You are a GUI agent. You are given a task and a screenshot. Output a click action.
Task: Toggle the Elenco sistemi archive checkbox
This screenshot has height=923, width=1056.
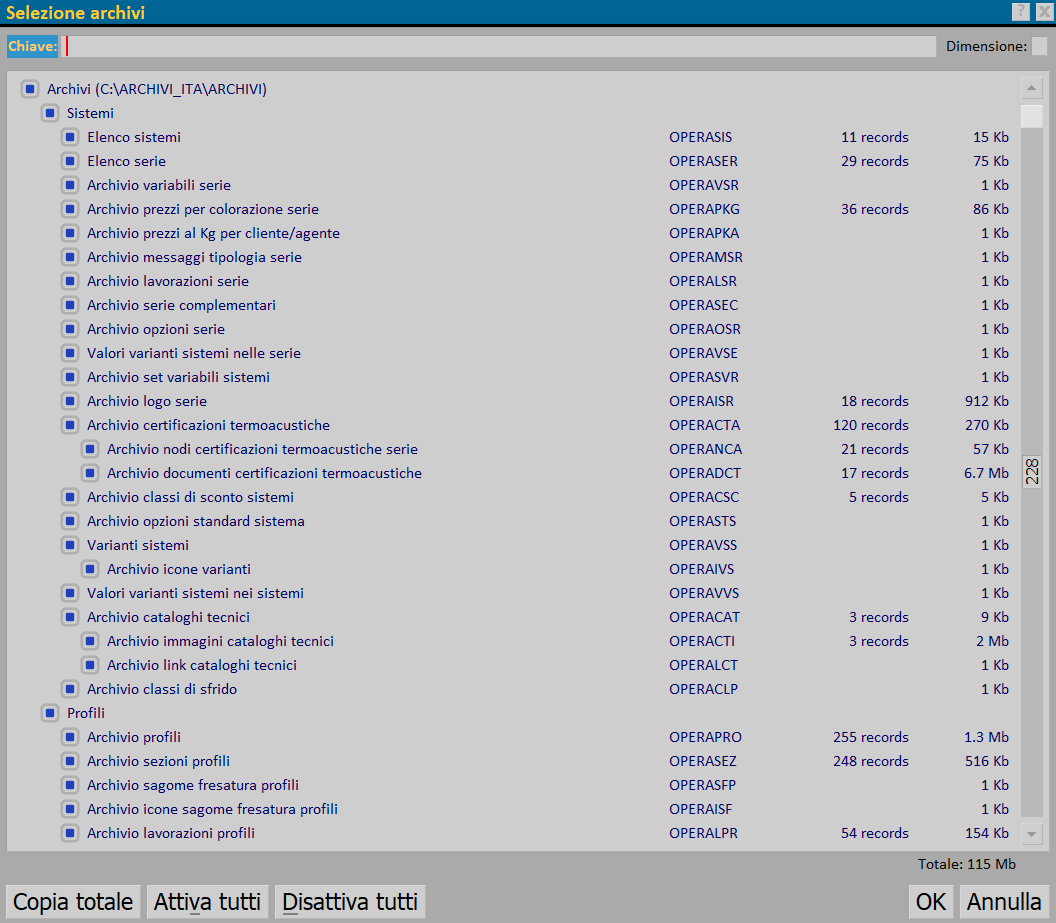[70, 137]
